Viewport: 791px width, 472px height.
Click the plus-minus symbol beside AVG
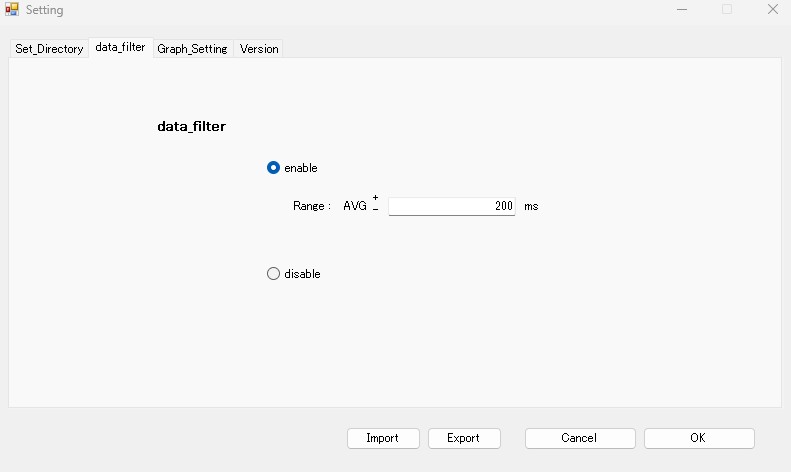(375, 203)
